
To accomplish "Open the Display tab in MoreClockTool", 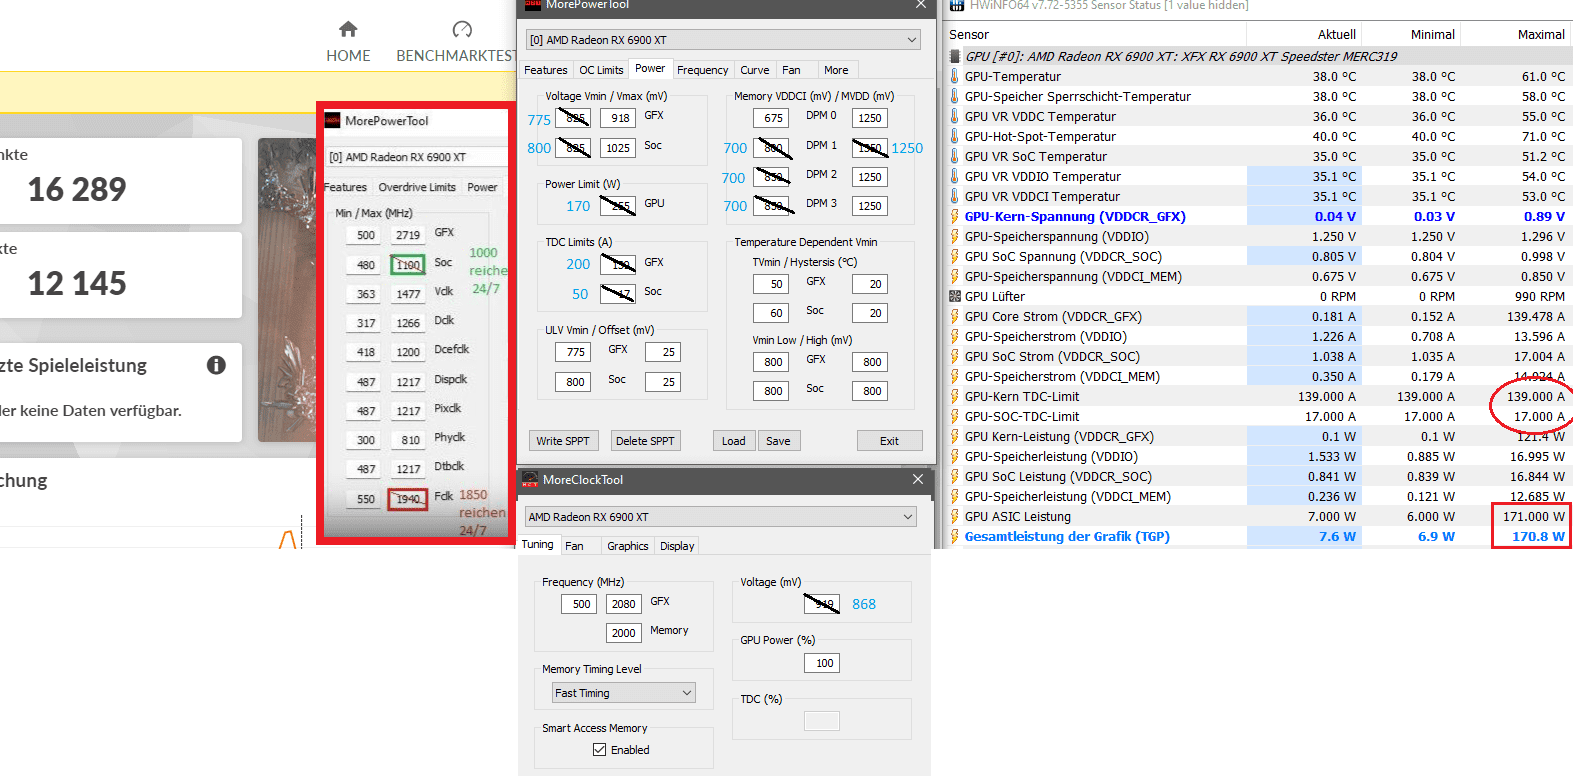I will (677, 546).
